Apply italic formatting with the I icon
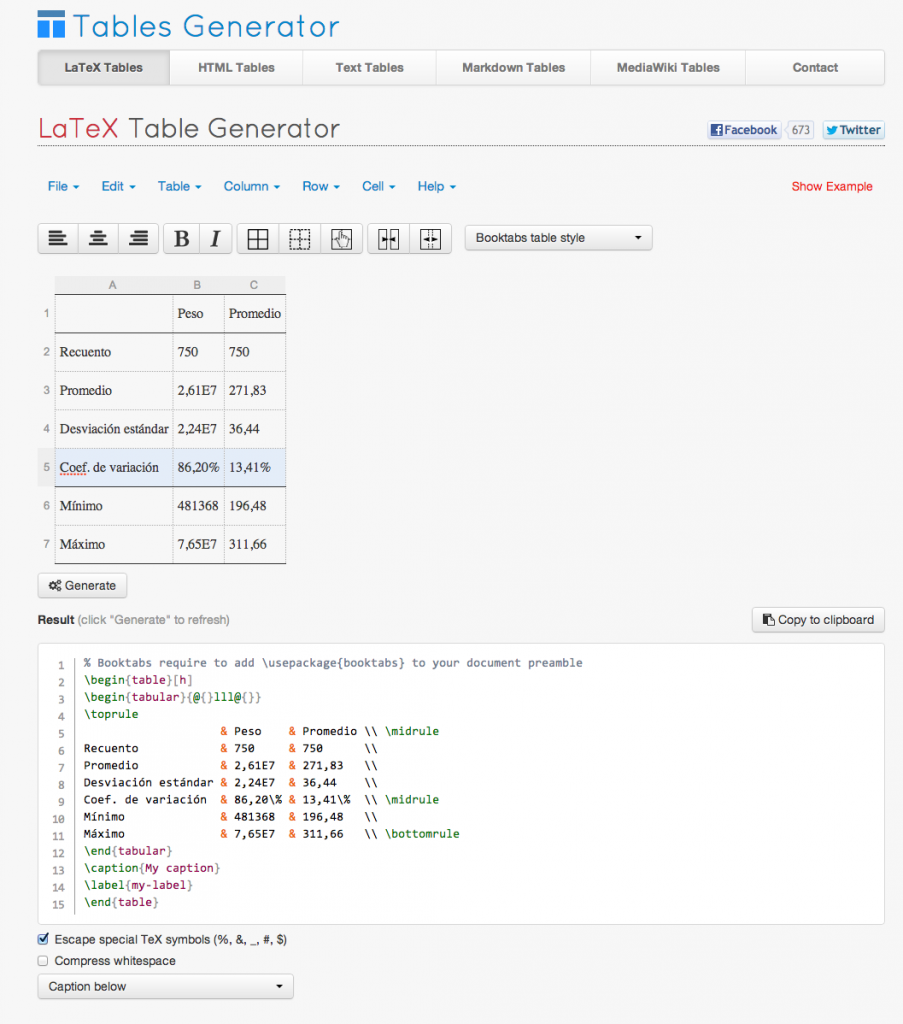 click(x=215, y=238)
